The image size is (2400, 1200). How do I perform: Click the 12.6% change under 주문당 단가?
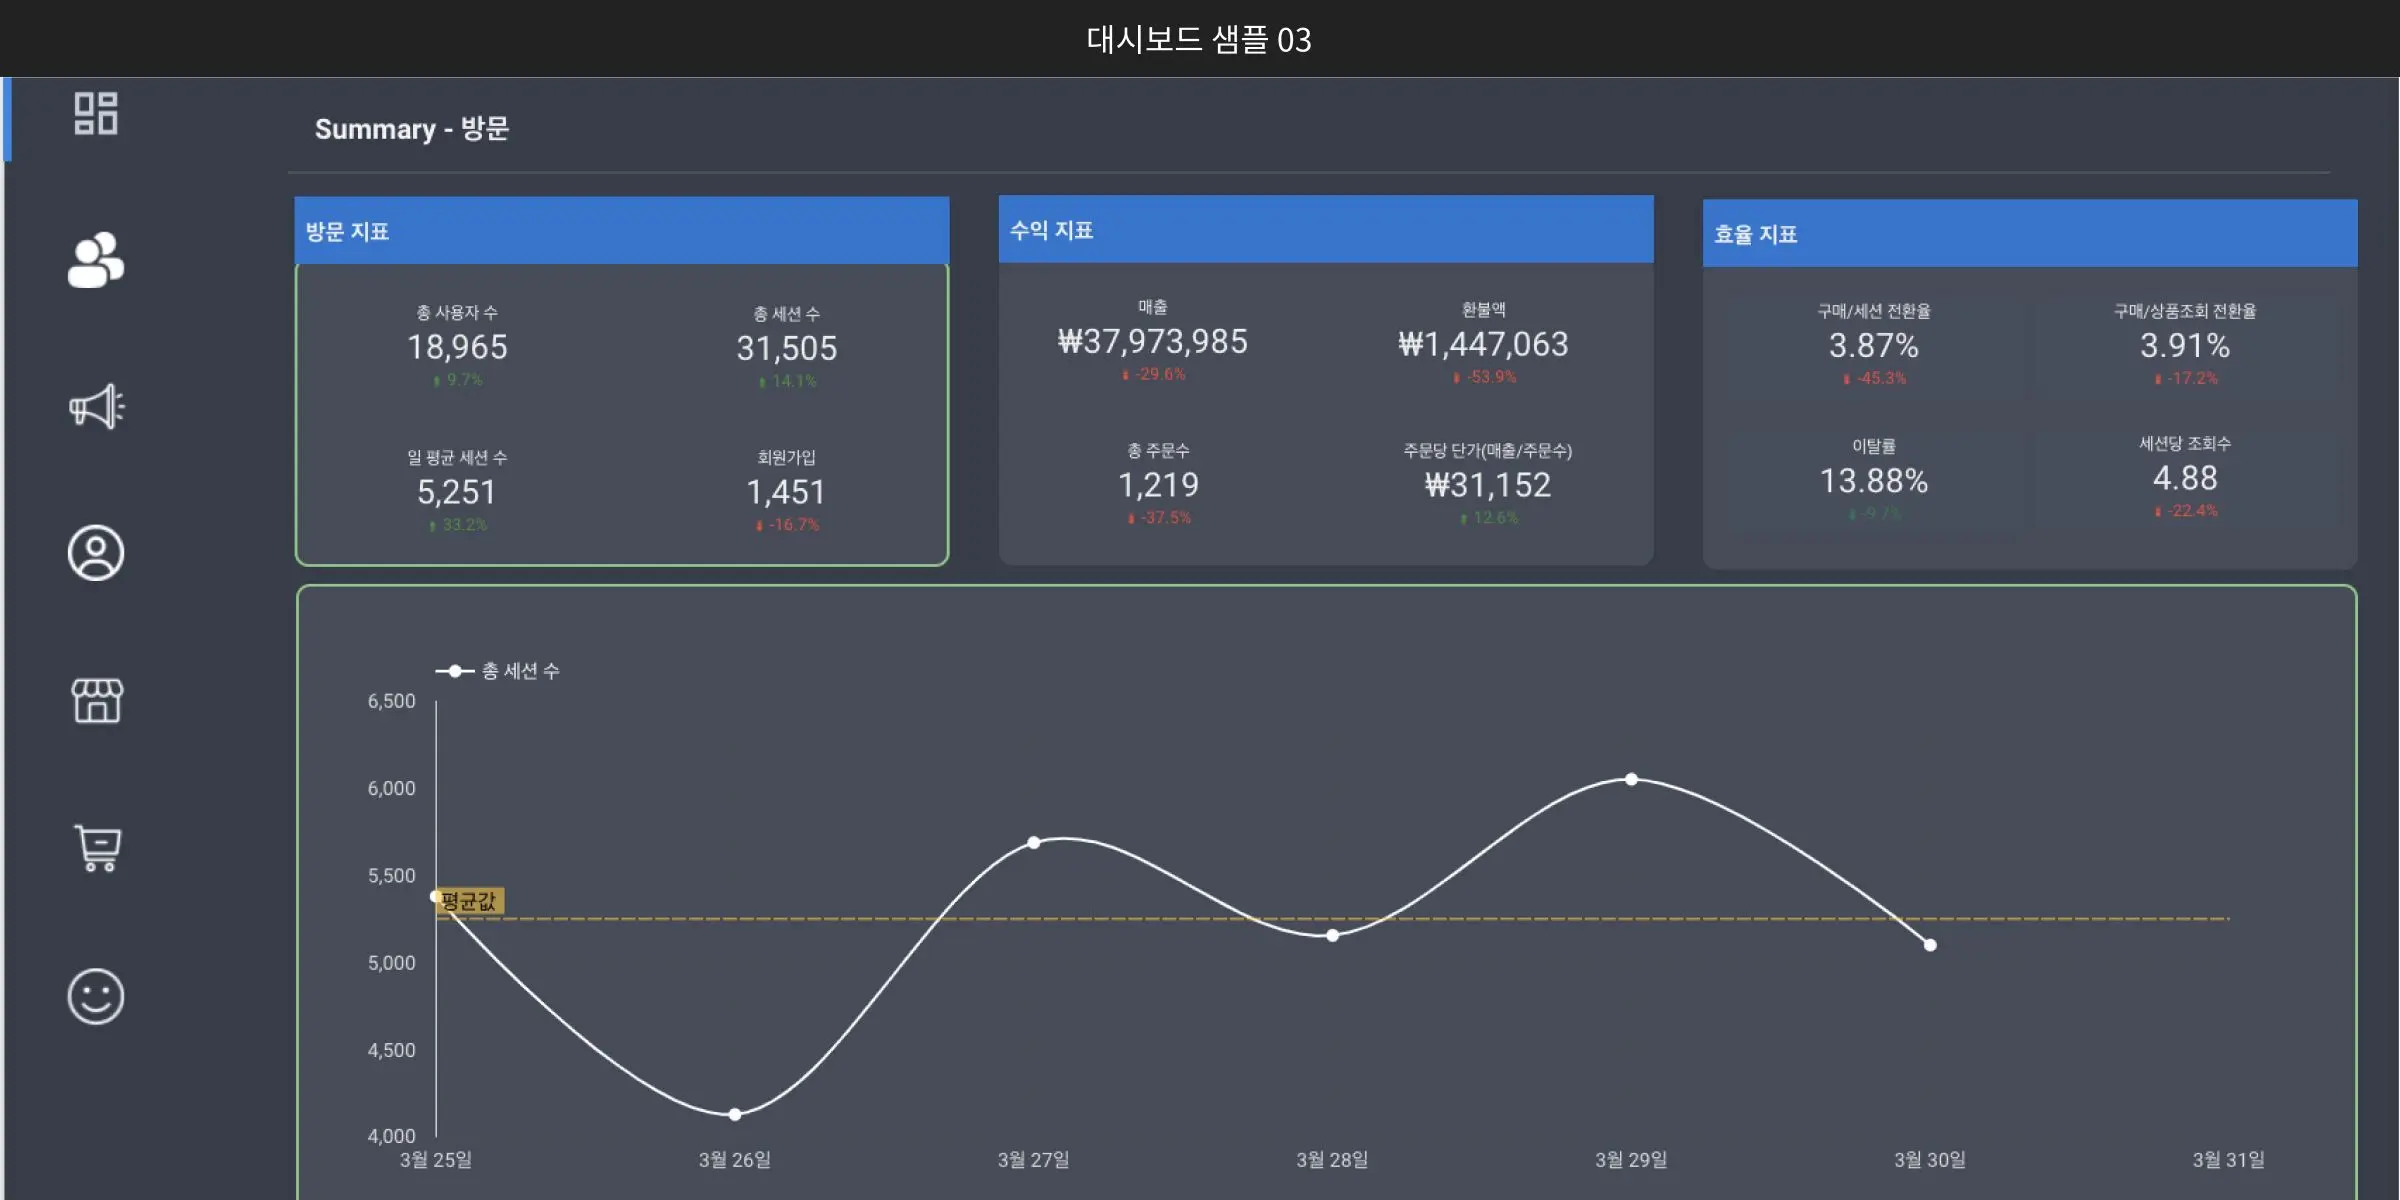point(1488,518)
